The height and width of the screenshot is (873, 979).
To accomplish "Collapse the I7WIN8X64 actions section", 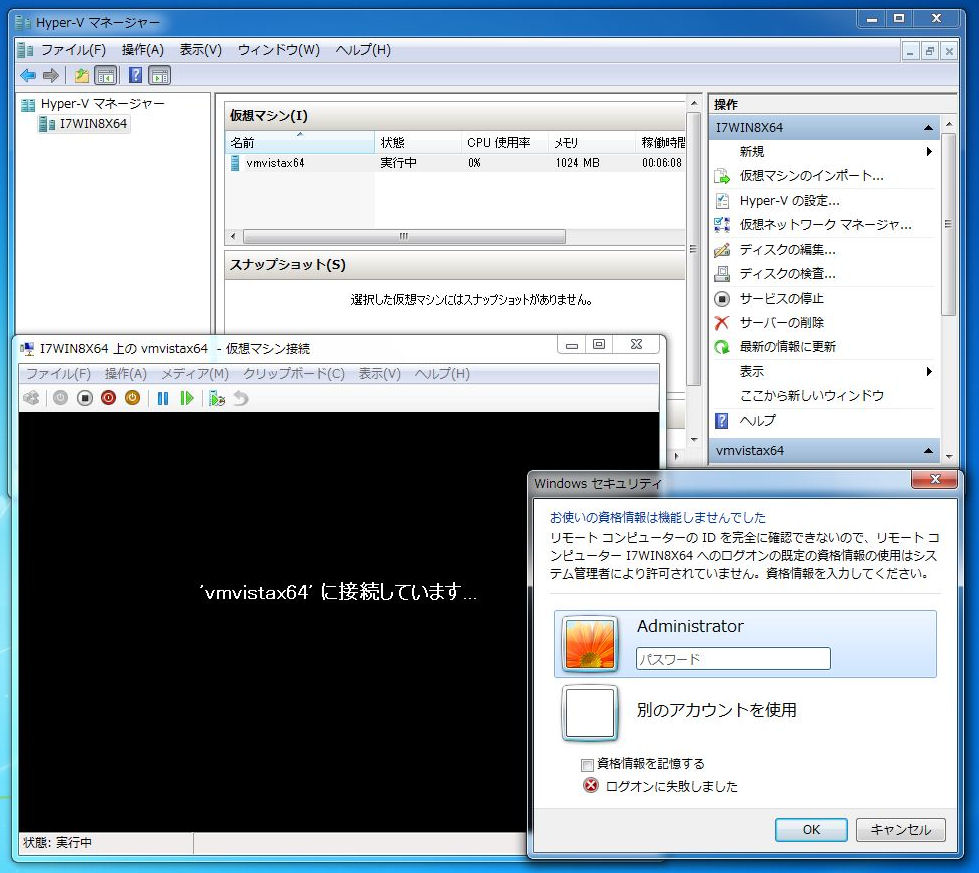I will tap(928, 128).
